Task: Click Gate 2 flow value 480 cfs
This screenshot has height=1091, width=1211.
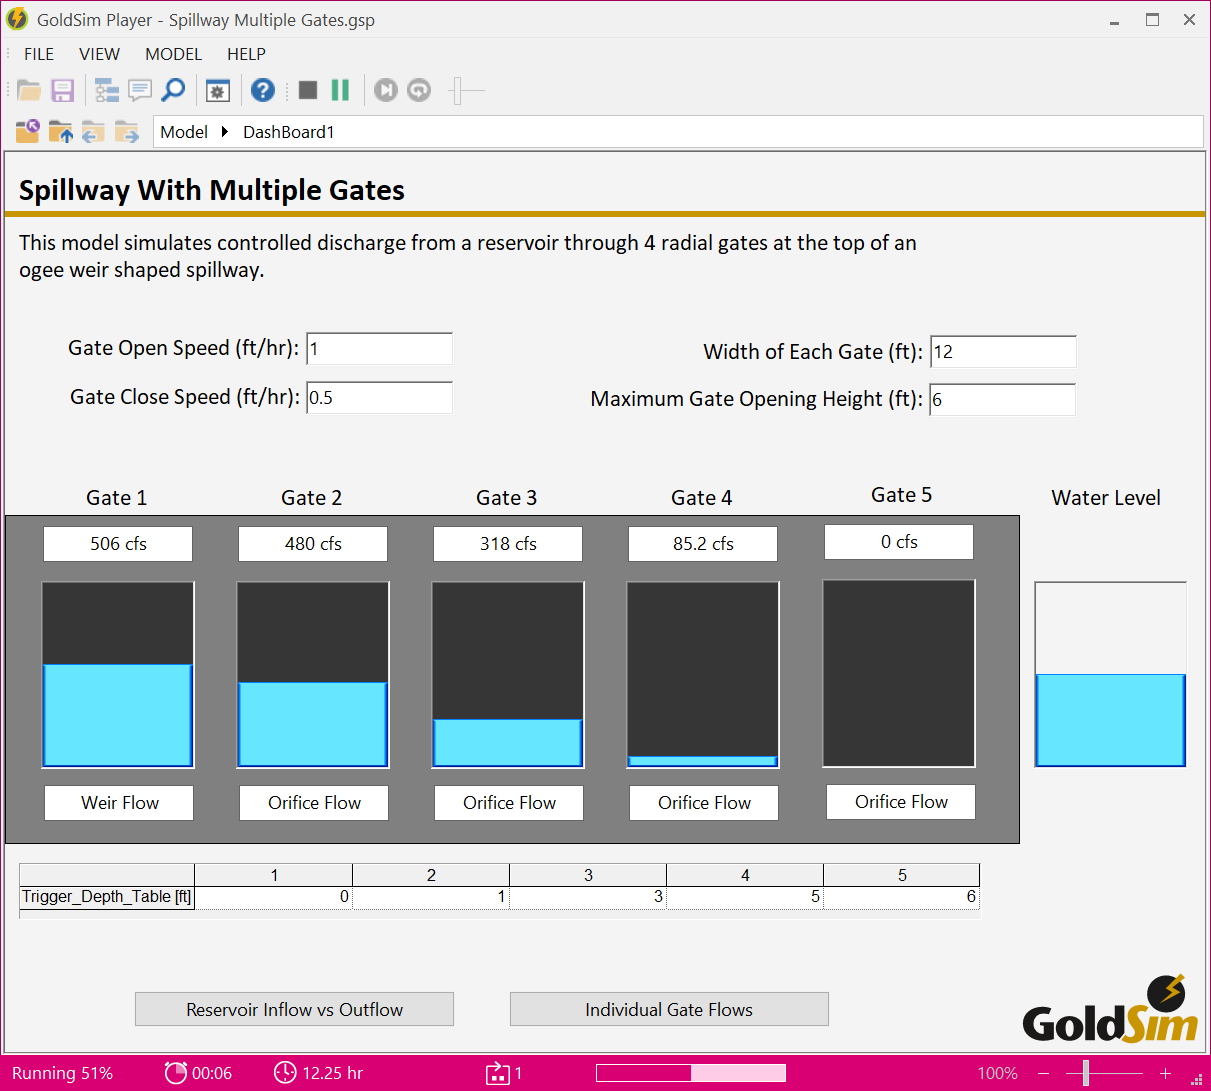Action: (313, 544)
